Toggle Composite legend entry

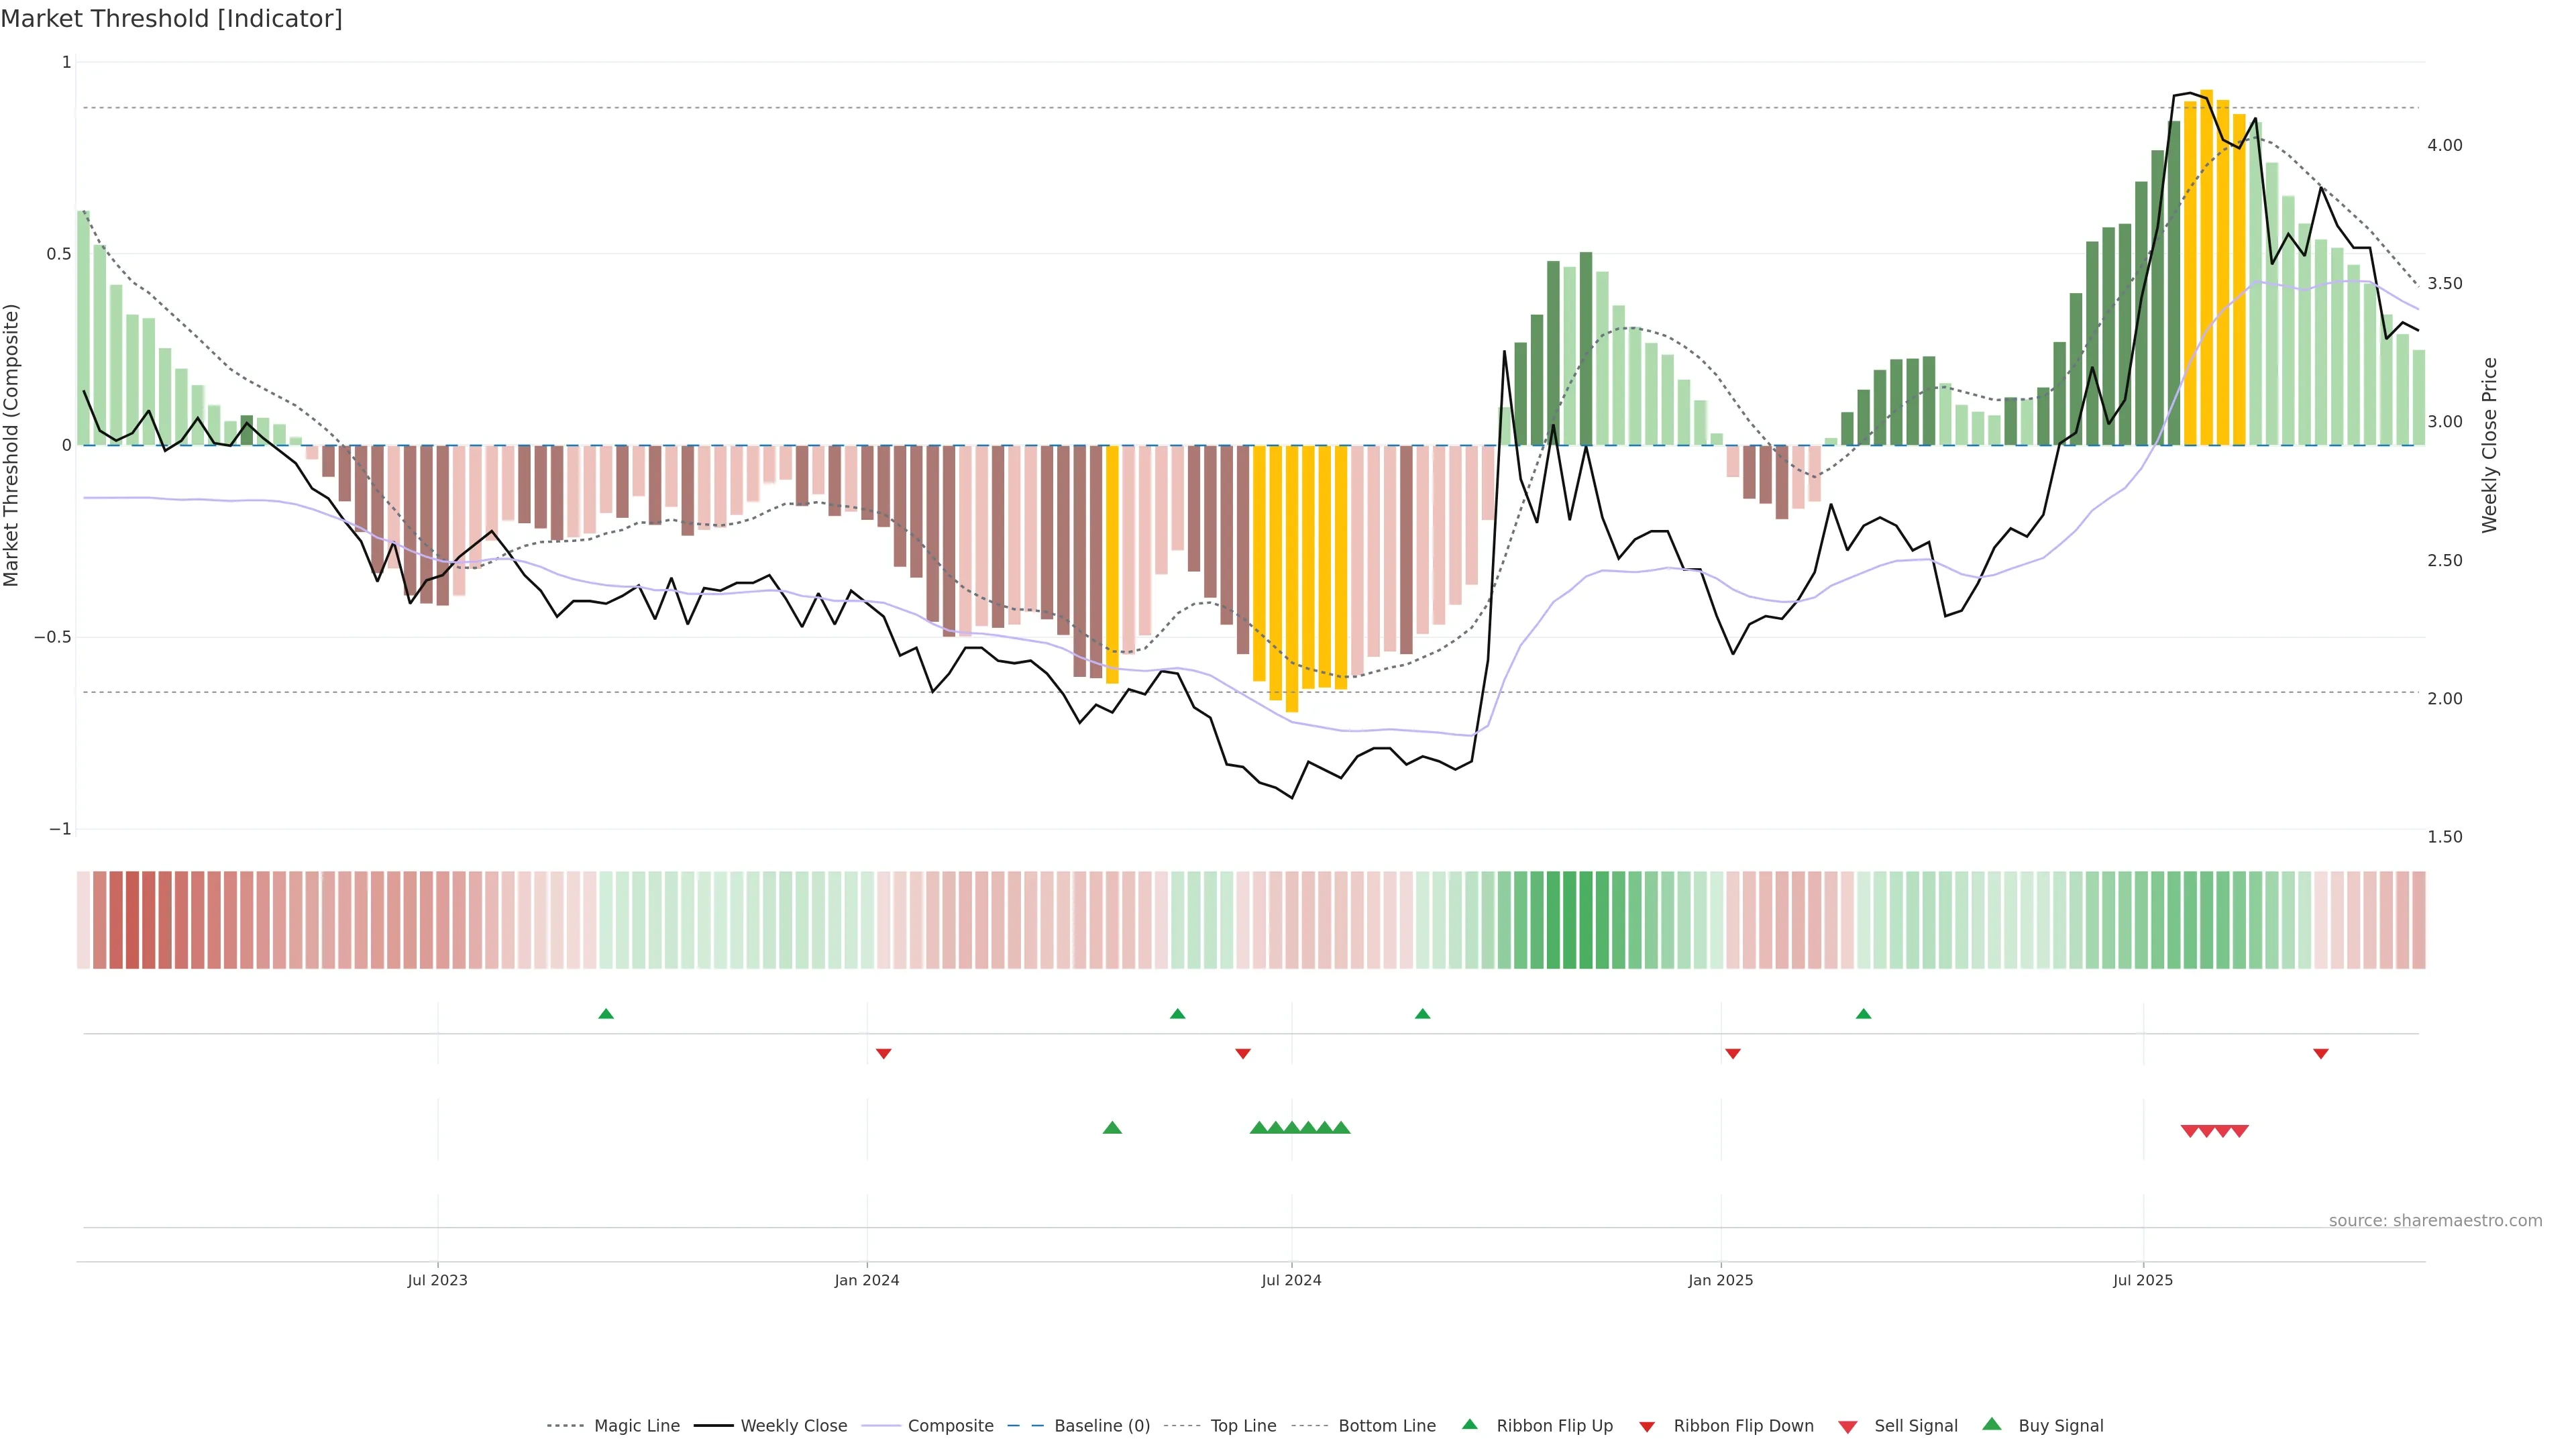950,1426
